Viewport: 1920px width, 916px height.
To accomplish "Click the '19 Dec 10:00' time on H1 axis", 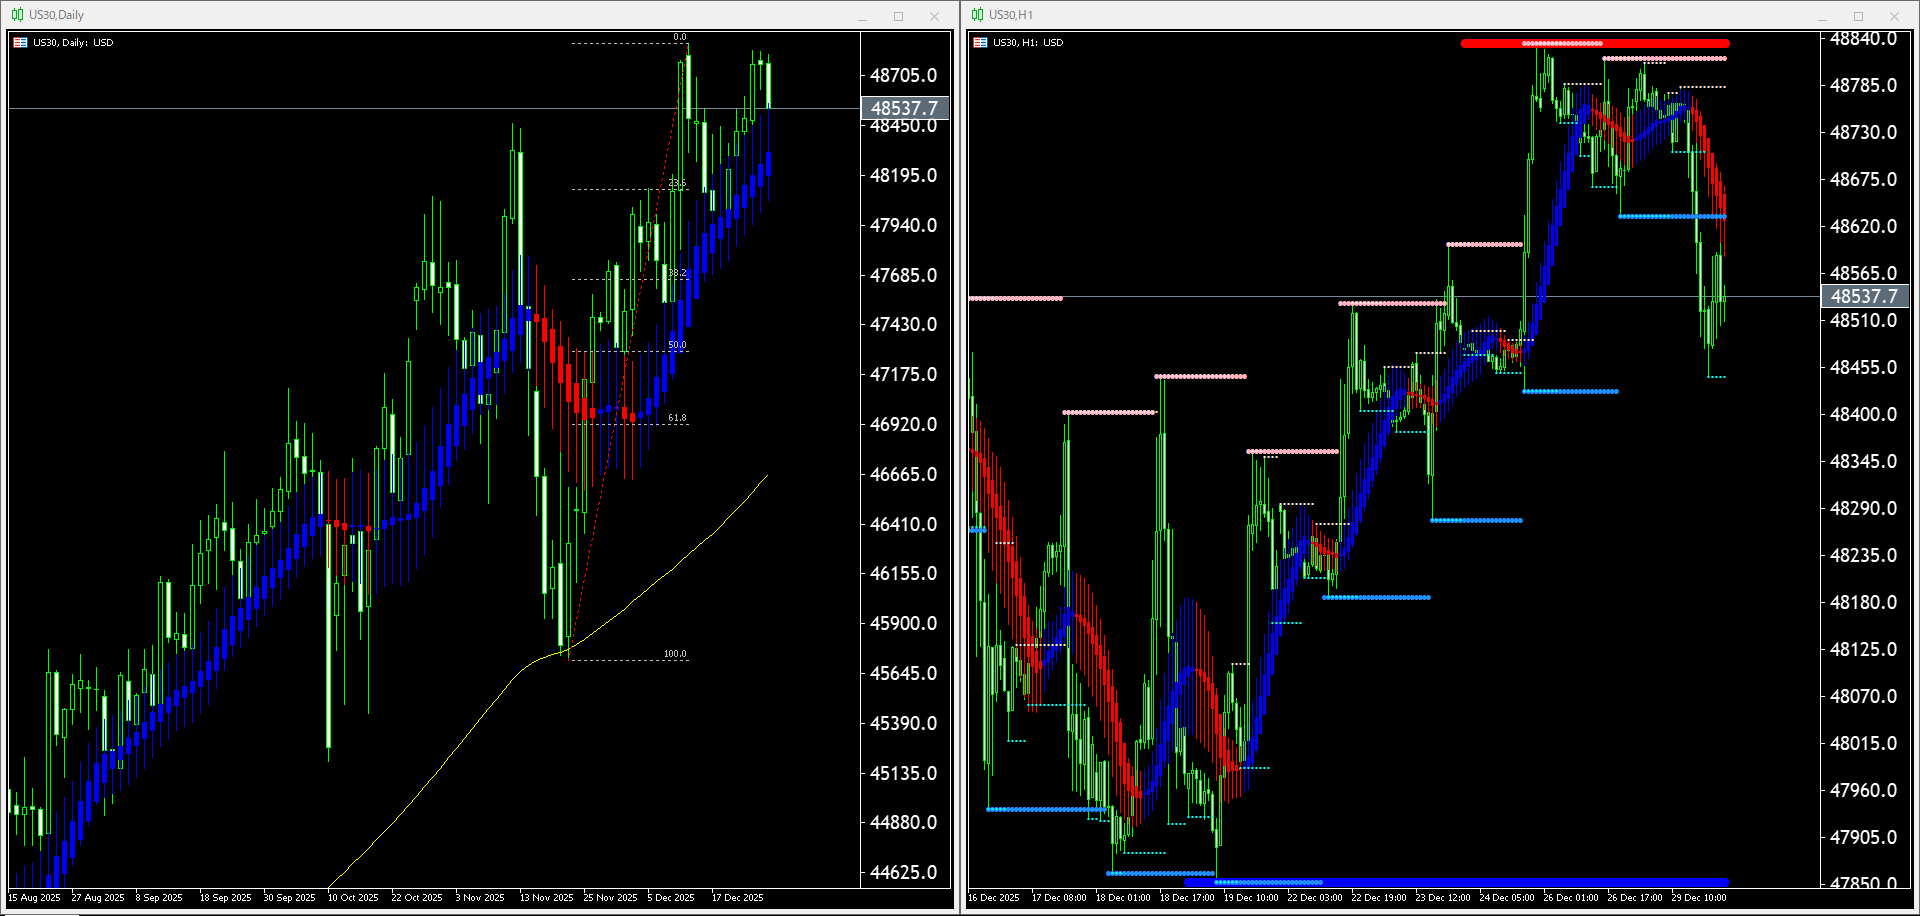I will click(x=1251, y=898).
